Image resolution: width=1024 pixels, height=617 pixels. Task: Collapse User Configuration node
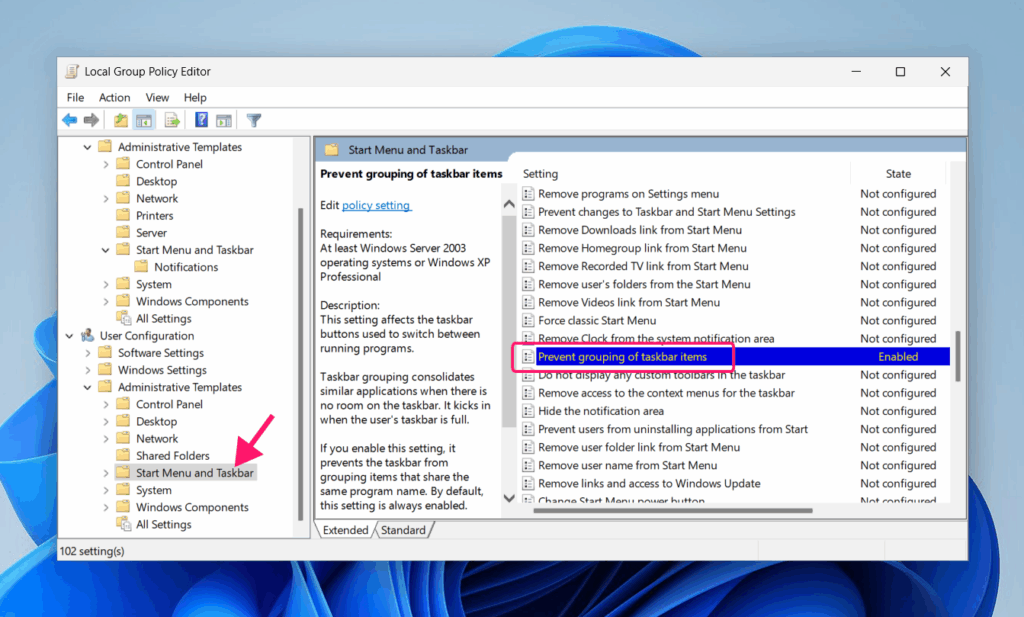click(x=69, y=336)
